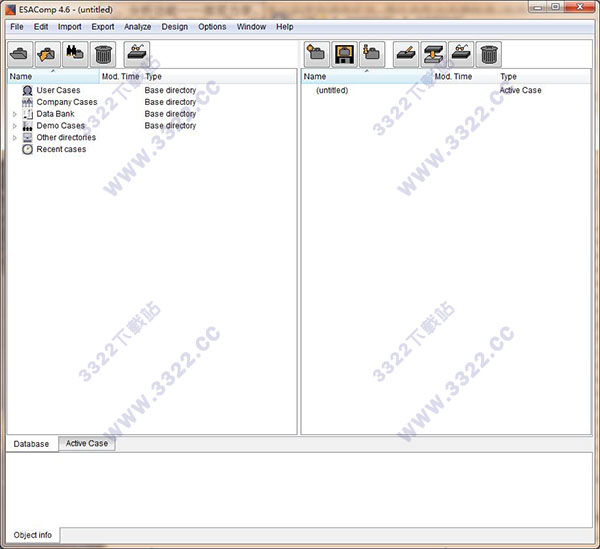Click the Demo Cases directory icon
600x549 pixels.
click(x=28, y=126)
